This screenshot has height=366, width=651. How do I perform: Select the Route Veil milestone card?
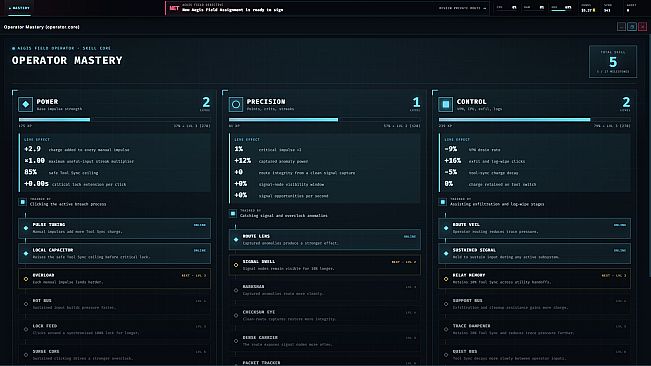pos(534,228)
